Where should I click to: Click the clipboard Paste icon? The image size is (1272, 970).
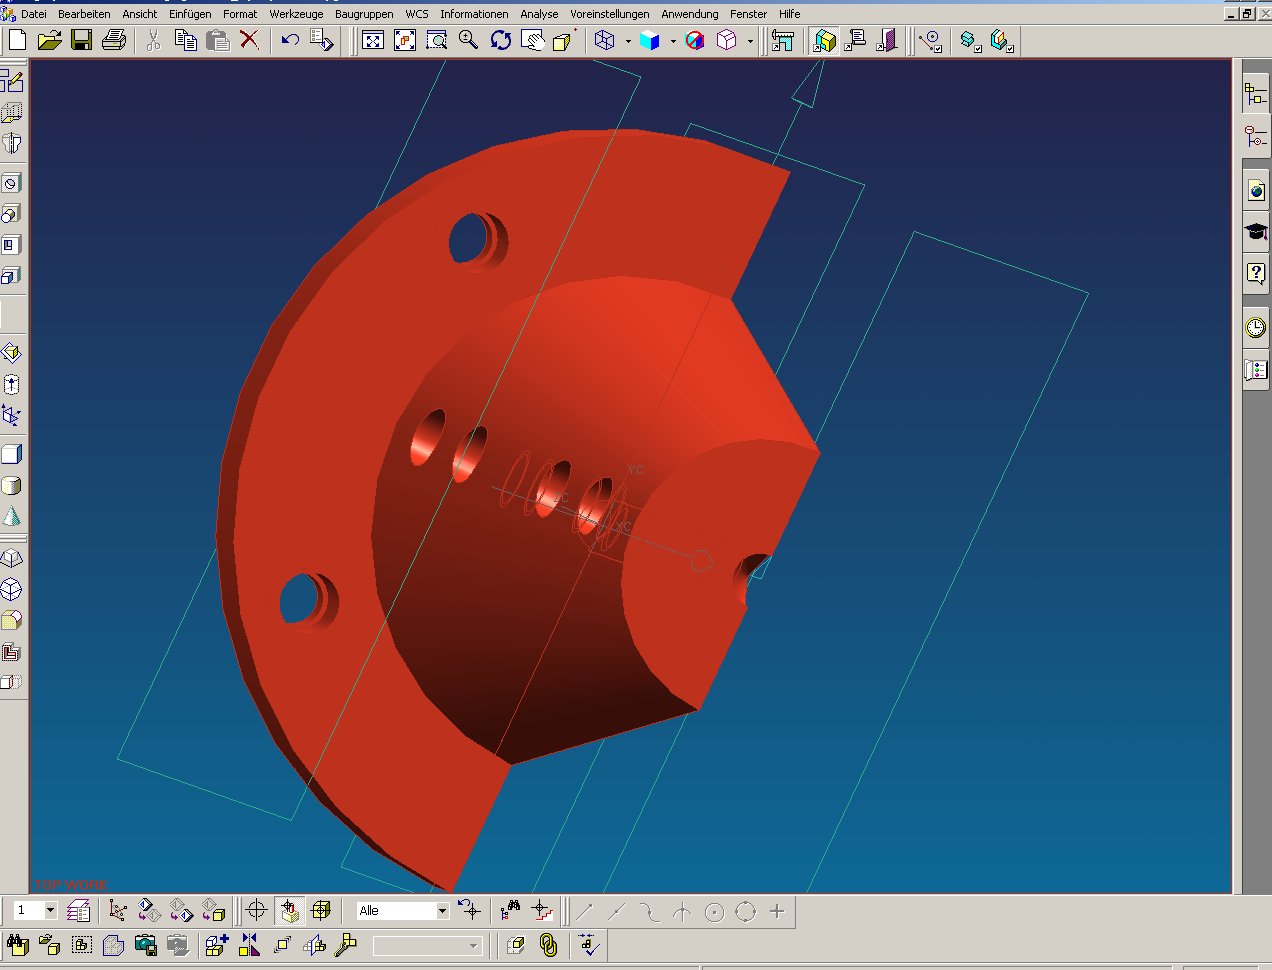(217, 40)
